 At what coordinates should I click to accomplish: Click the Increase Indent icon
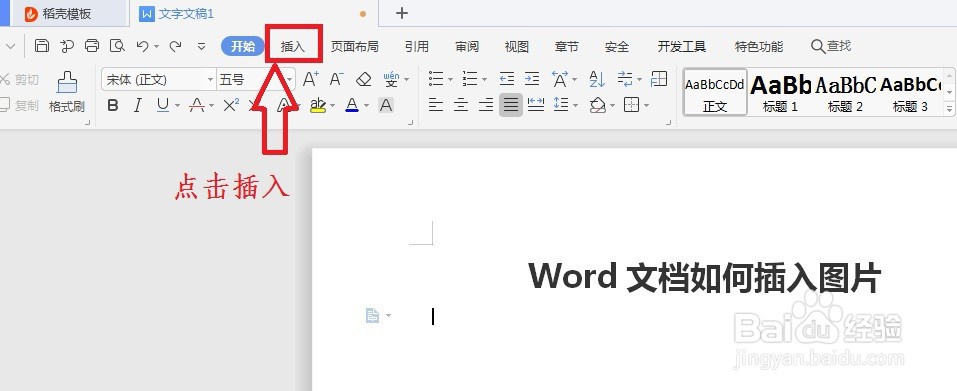(532, 79)
